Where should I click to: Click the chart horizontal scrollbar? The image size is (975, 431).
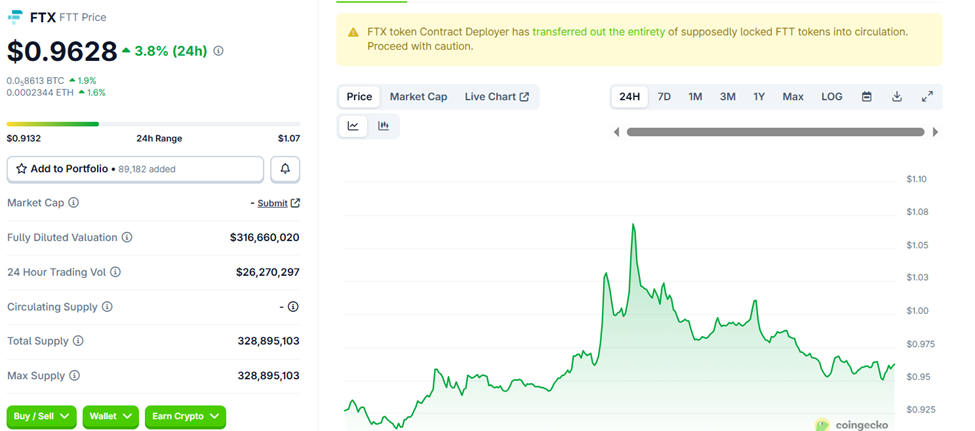pos(775,132)
